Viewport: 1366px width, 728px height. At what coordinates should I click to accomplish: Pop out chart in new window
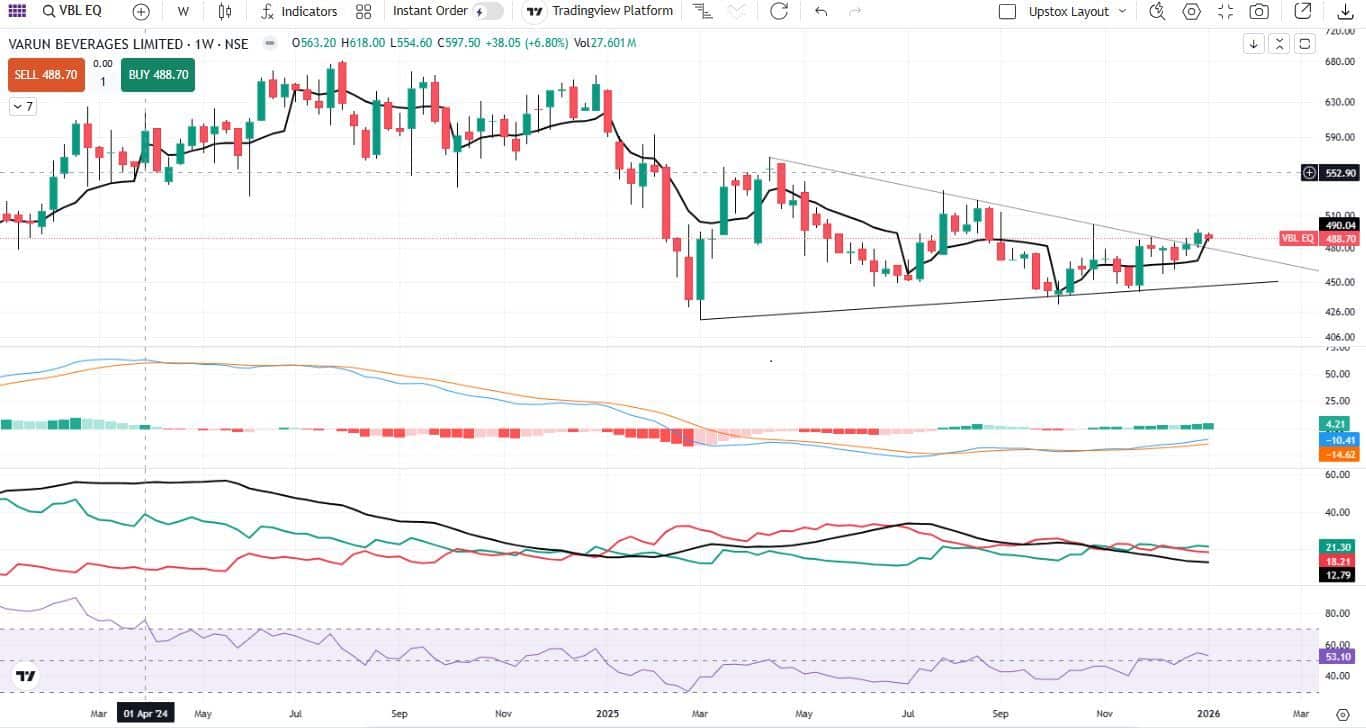click(1302, 12)
